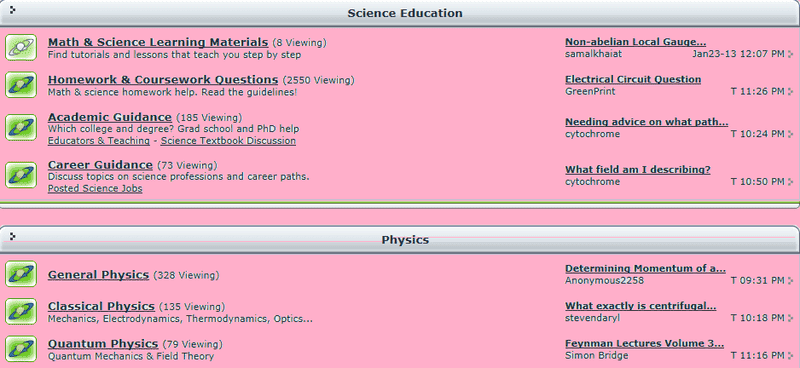
Task: Click the Homework & Coursework Questions forum icon
Action: click(x=21, y=85)
